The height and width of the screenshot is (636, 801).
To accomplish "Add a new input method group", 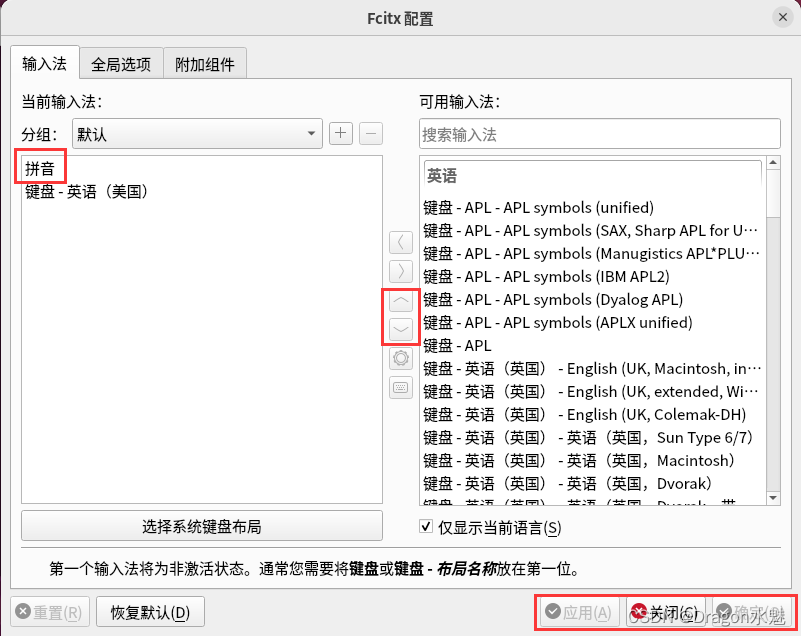I will (341, 134).
